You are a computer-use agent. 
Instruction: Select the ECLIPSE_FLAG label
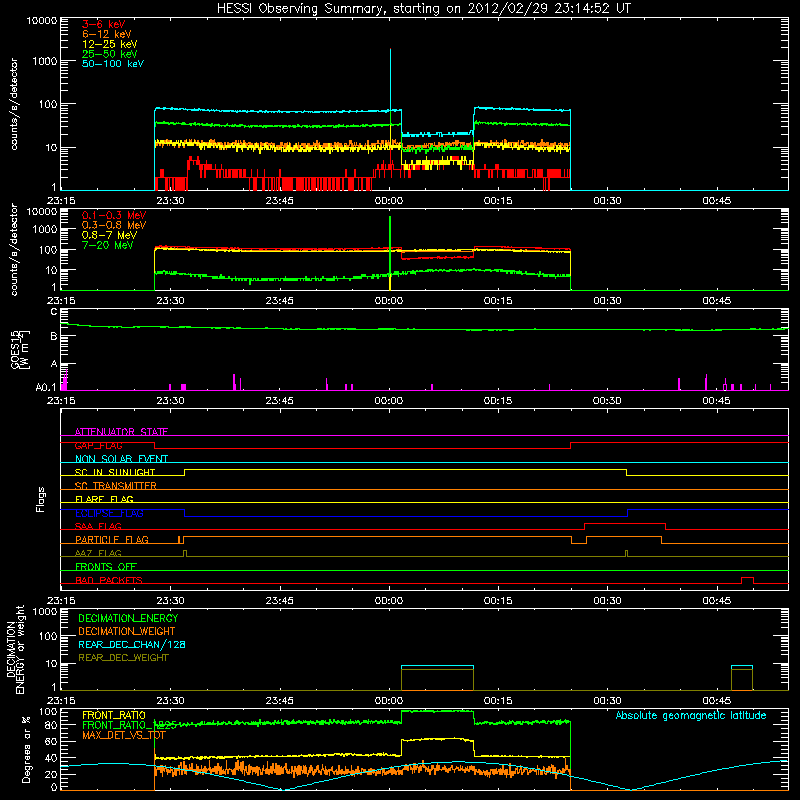pos(109,513)
